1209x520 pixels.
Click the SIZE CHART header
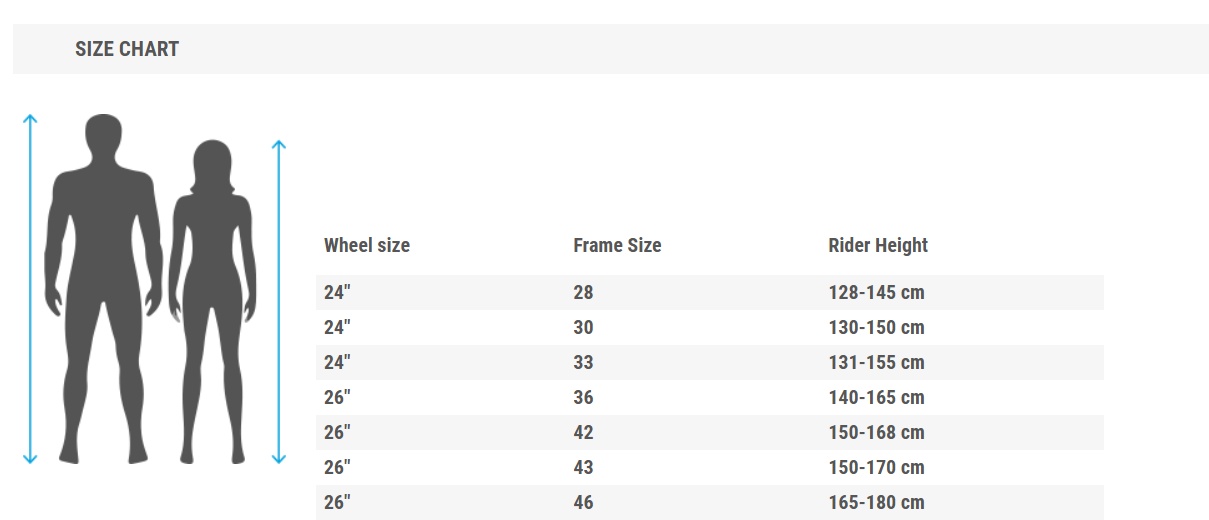(x=127, y=49)
